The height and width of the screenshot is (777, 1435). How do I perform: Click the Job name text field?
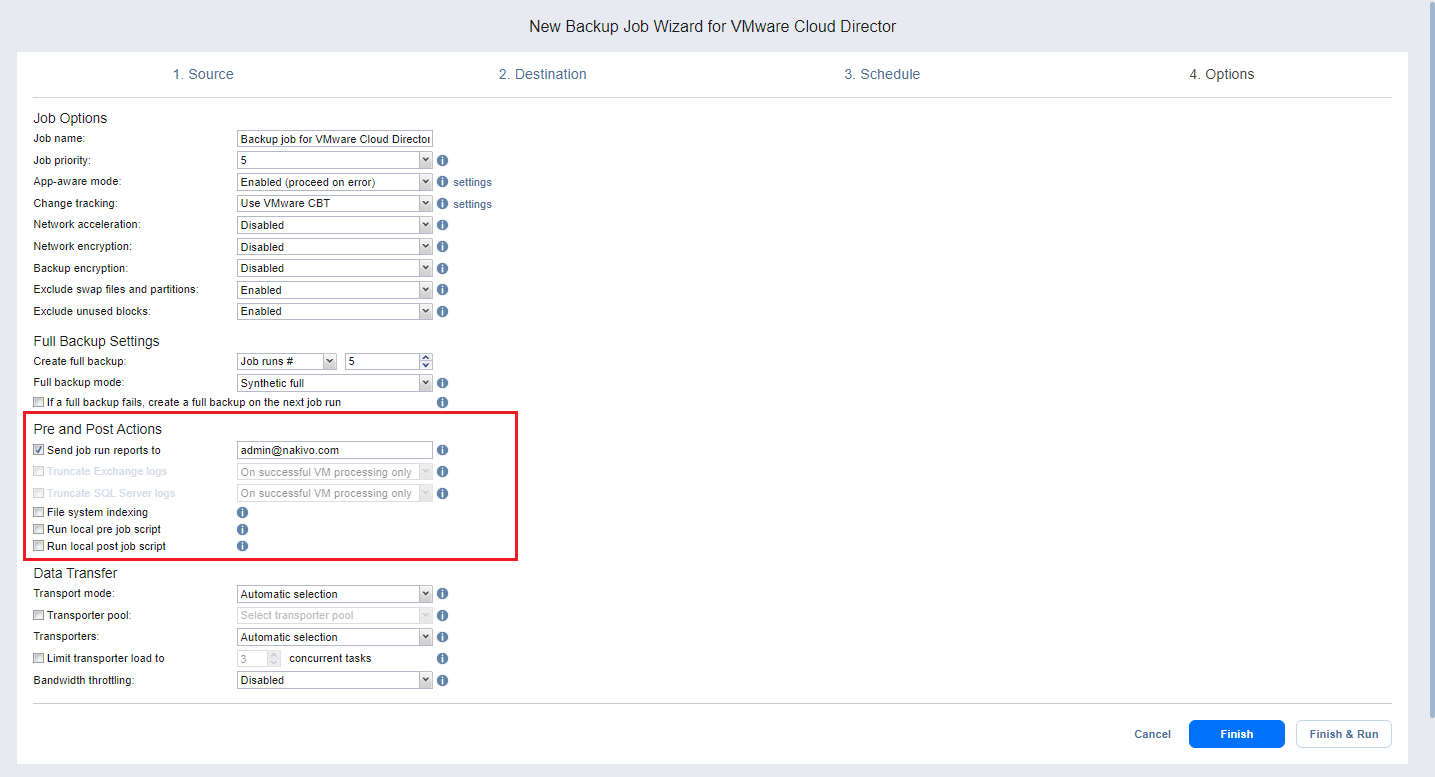[335, 139]
